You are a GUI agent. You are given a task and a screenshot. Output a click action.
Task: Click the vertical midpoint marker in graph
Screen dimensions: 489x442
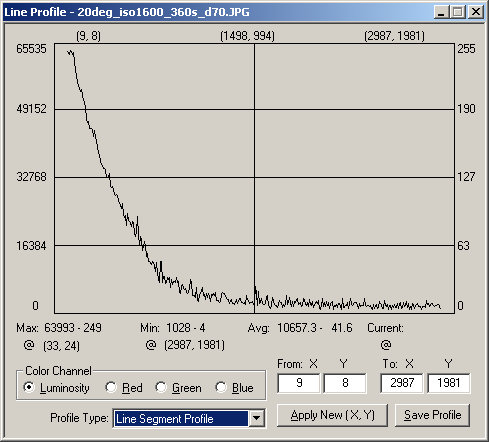[255, 178]
